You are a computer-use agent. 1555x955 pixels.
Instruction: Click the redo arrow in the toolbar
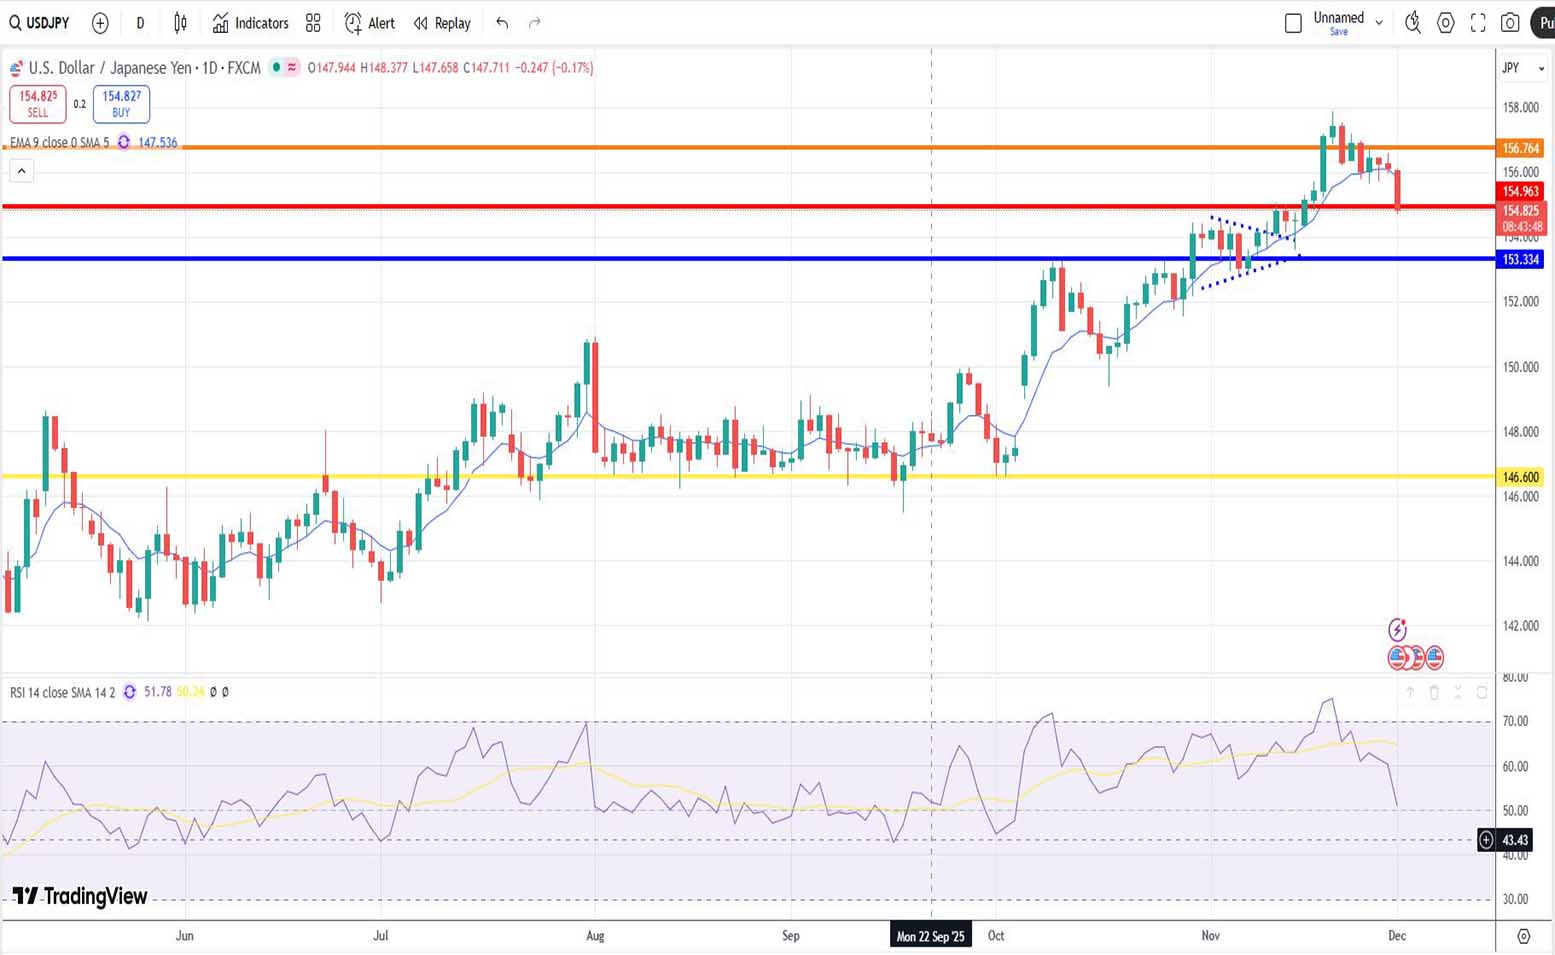point(535,23)
